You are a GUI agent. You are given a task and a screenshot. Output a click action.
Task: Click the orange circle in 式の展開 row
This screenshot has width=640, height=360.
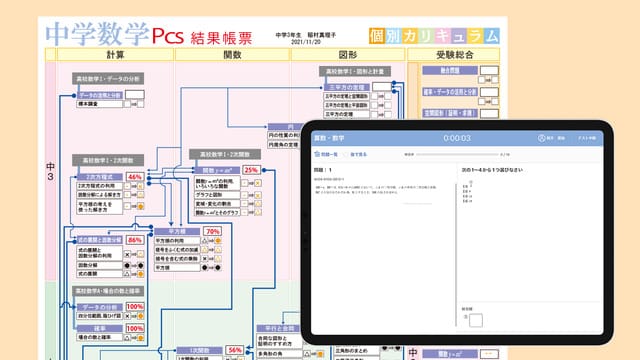[x=140, y=274]
